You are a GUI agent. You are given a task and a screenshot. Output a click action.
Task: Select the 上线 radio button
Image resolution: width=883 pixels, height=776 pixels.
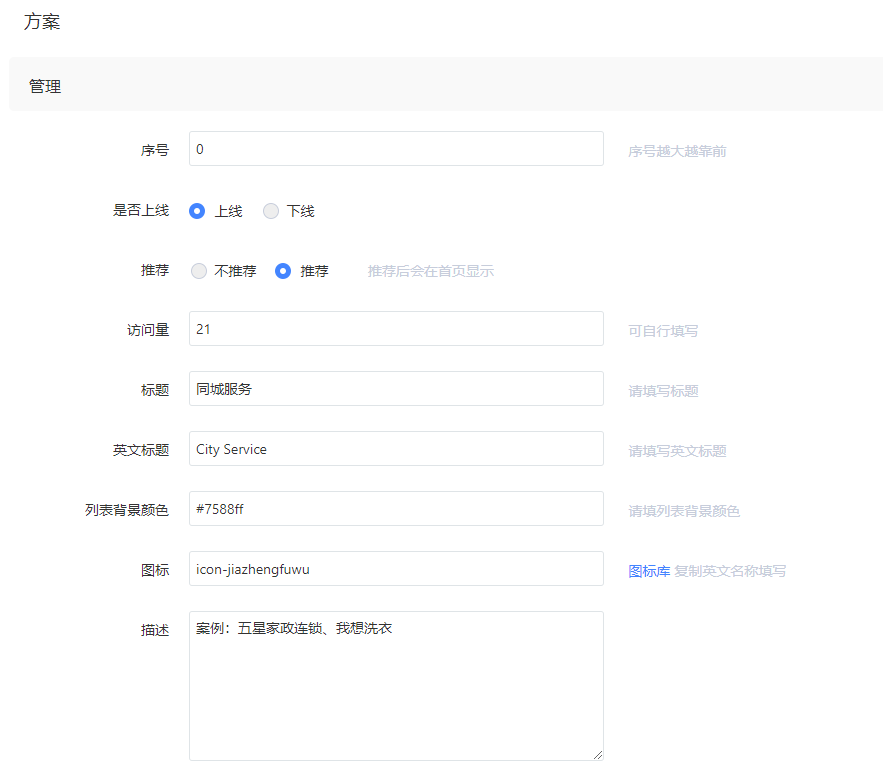(x=197, y=211)
